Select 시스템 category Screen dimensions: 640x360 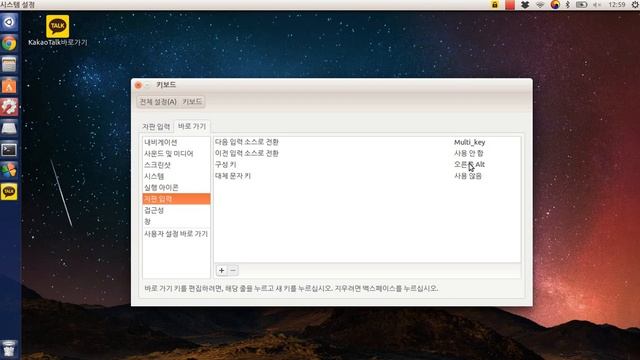(x=176, y=176)
